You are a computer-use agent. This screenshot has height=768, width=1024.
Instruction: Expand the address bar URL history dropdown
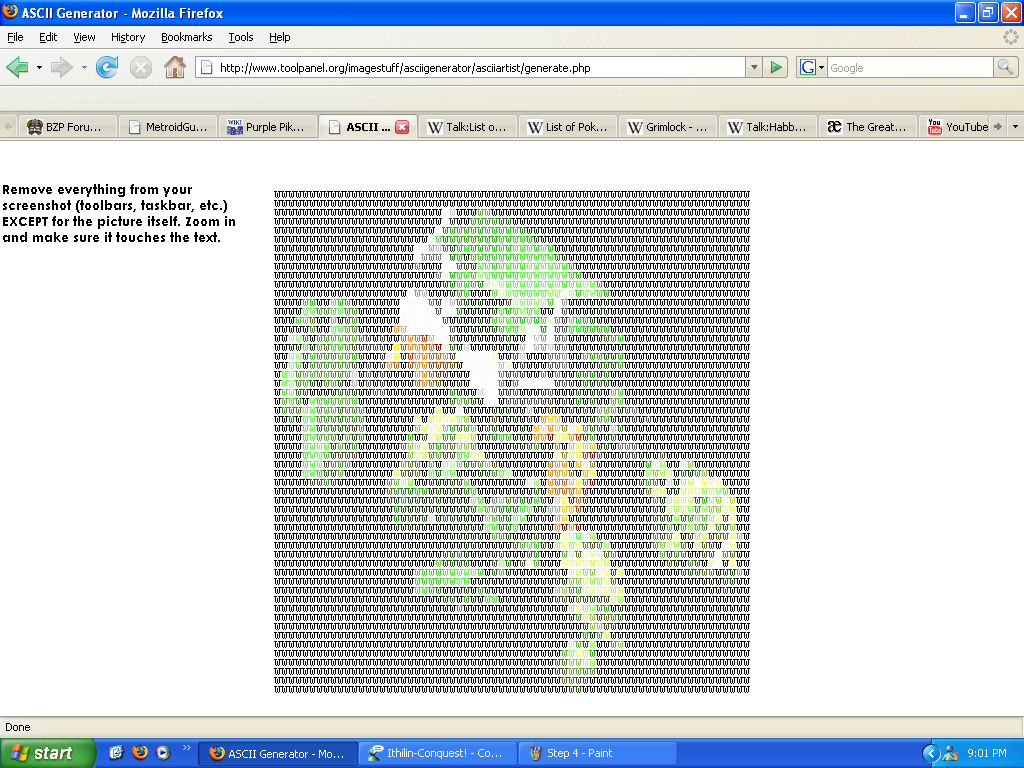pyautogui.click(x=754, y=67)
